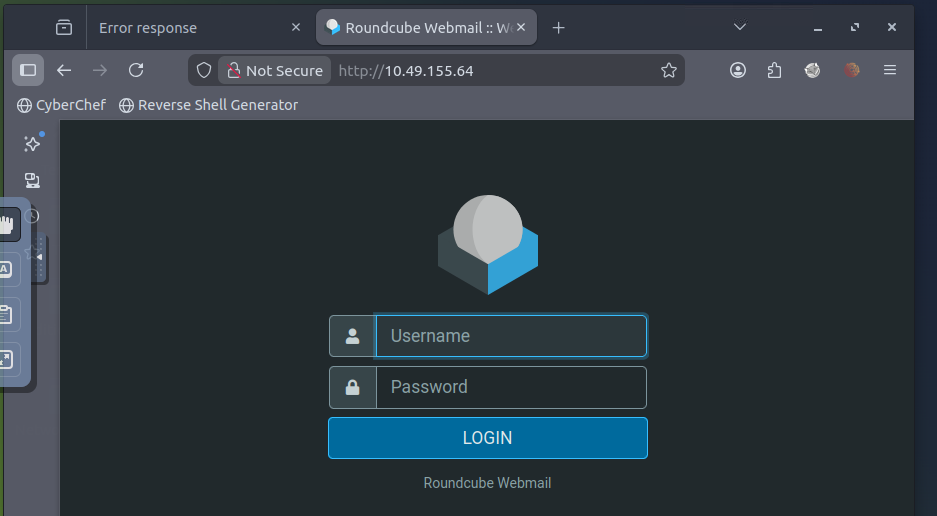Switch to the Error response tab
The image size is (937, 516).
tap(200, 28)
